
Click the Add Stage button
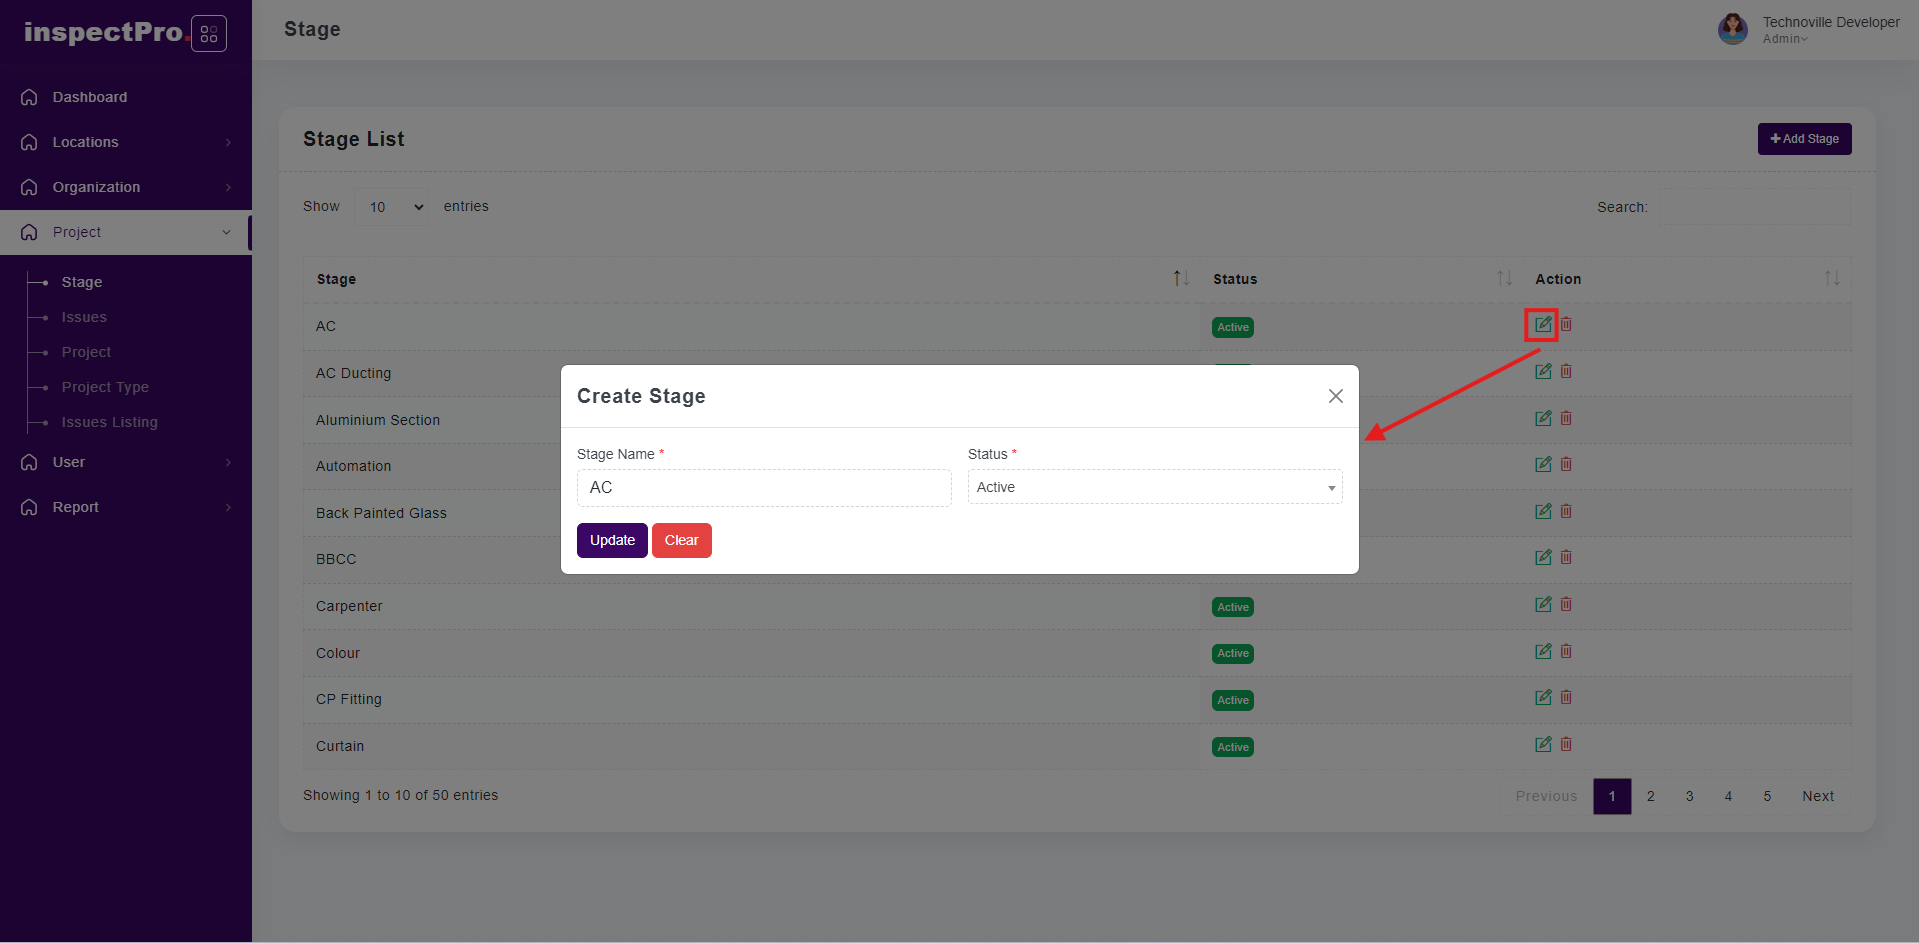coord(1804,139)
